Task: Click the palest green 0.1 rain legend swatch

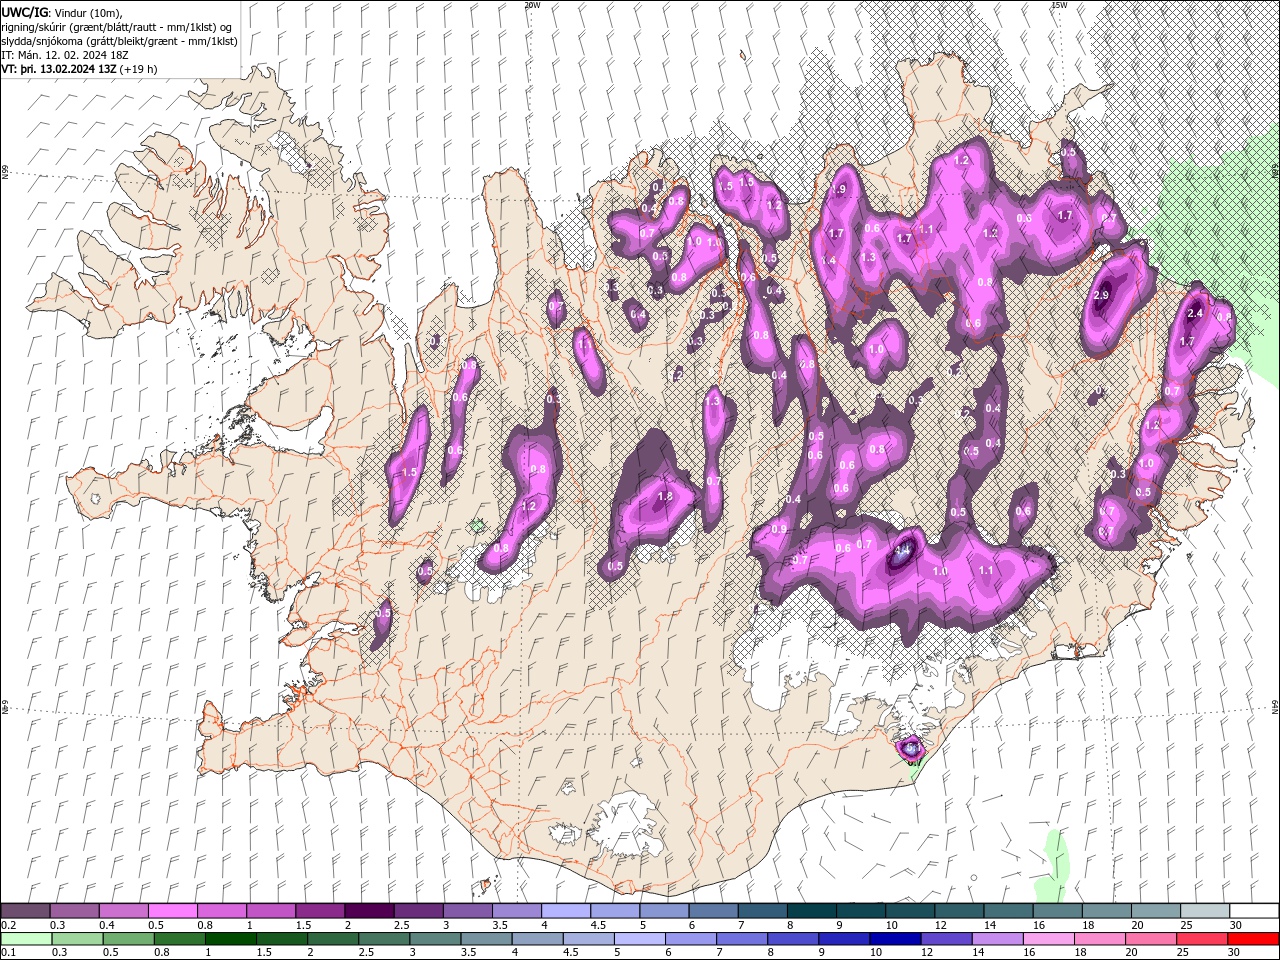Action: [26, 939]
